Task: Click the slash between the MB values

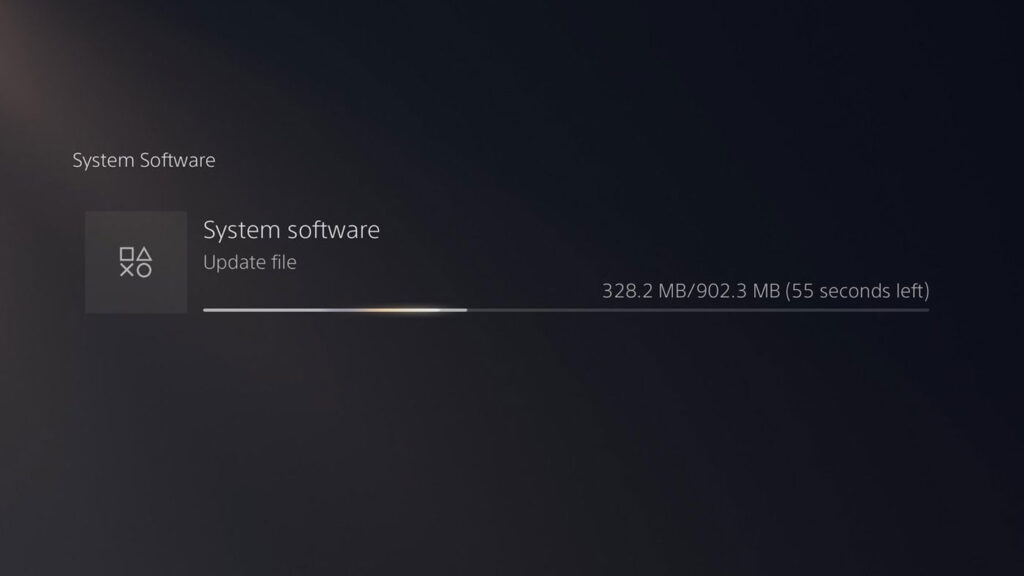Action: (x=691, y=291)
